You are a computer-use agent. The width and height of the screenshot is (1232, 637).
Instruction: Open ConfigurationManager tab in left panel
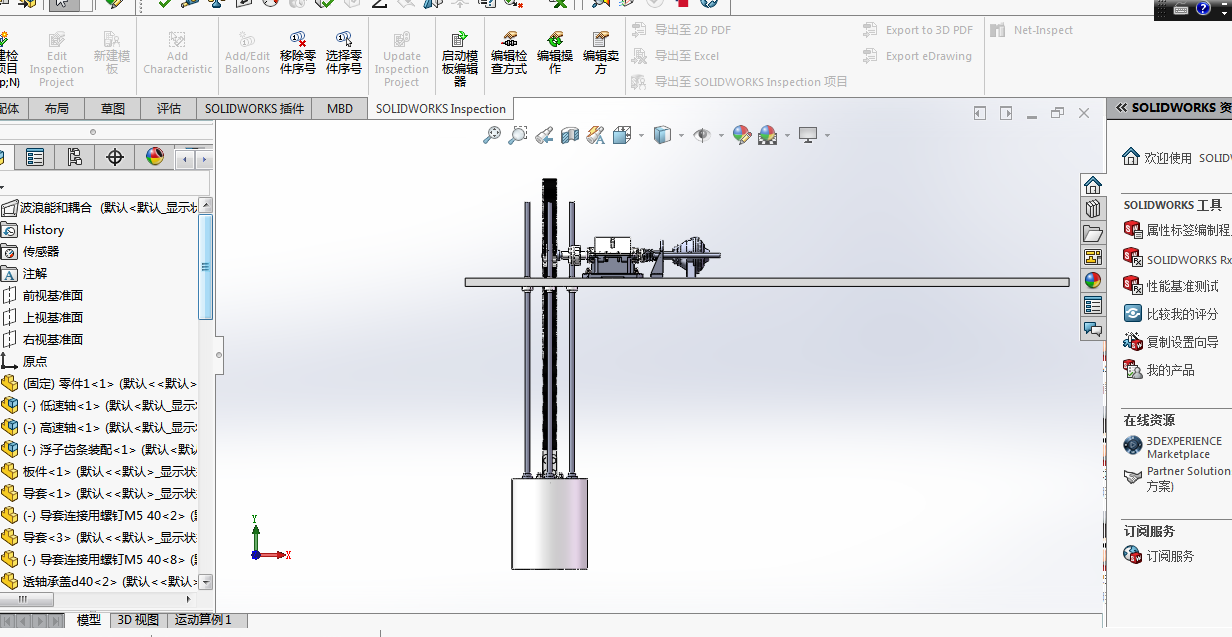tap(75, 157)
